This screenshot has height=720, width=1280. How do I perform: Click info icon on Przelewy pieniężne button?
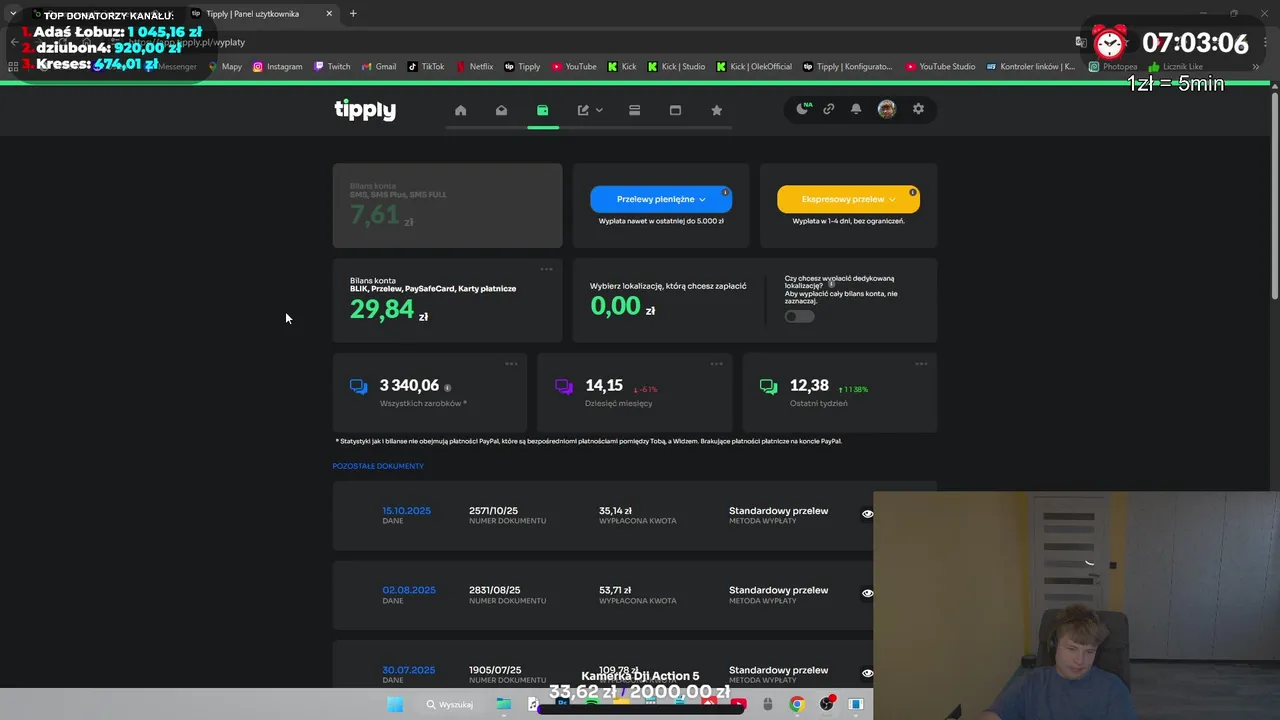pyautogui.click(x=725, y=192)
